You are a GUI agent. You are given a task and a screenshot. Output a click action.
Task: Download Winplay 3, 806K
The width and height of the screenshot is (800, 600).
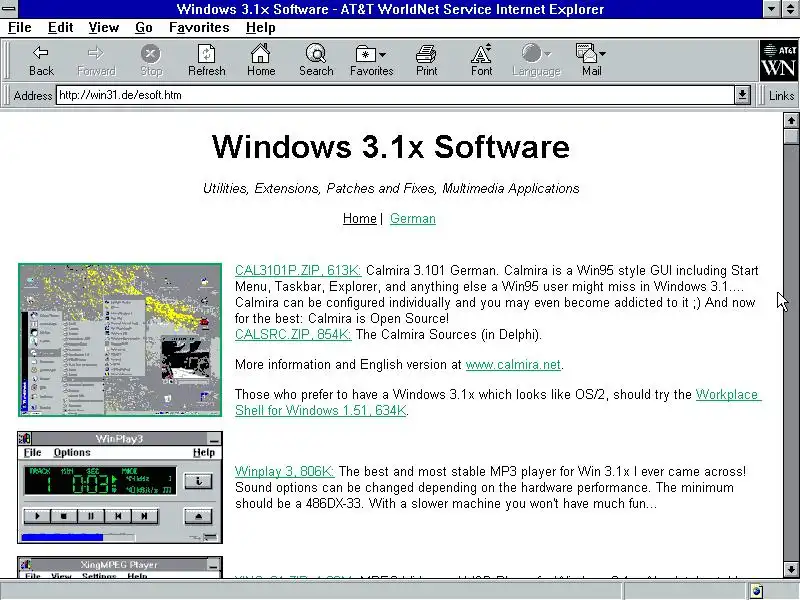click(284, 471)
